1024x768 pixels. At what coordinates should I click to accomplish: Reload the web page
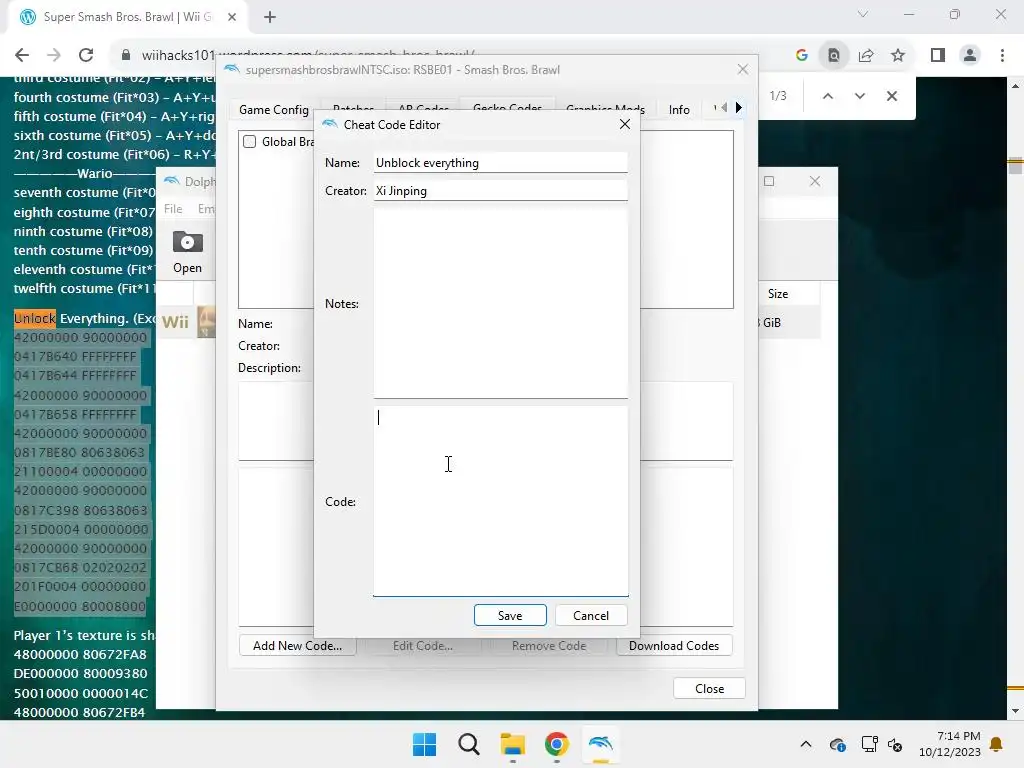tap(86, 55)
